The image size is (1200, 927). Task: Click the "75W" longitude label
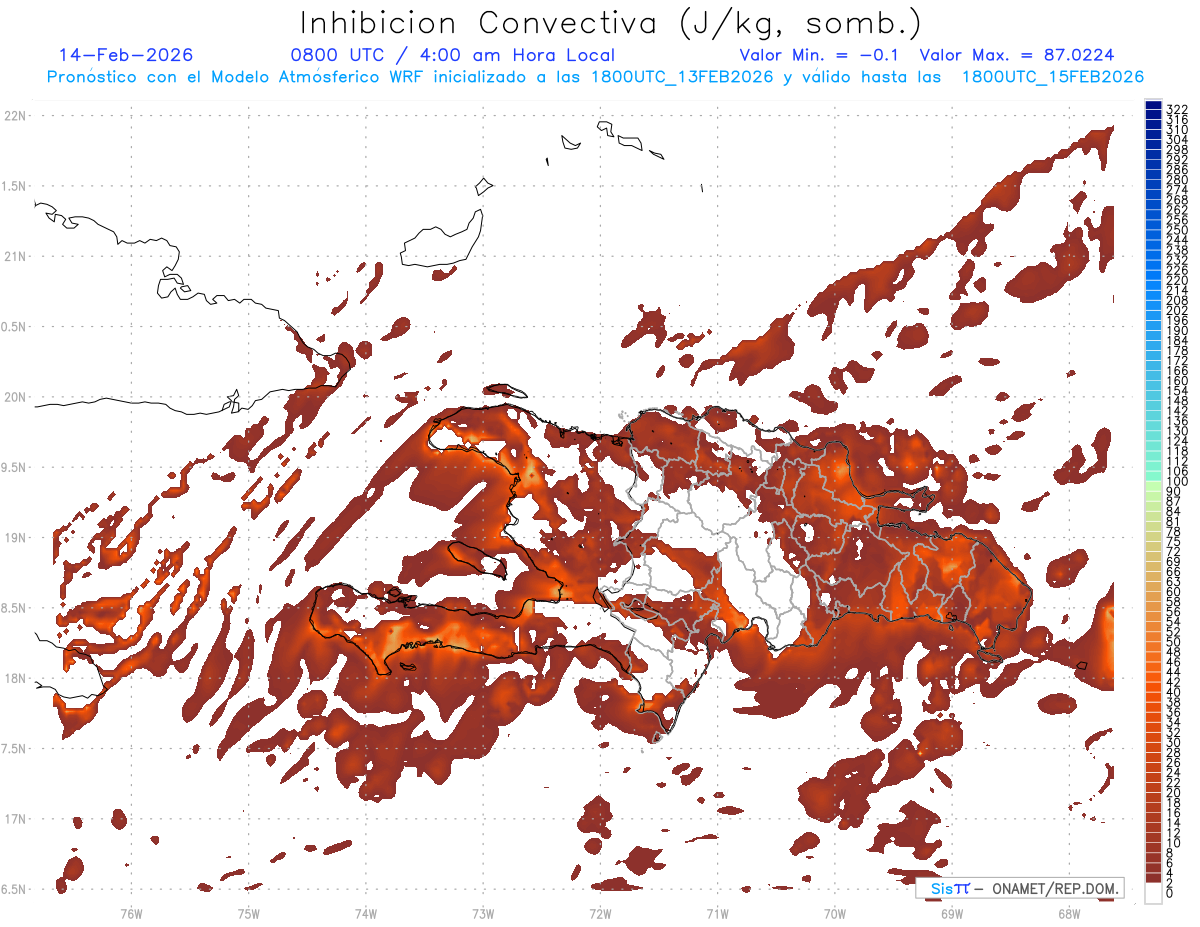[248, 913]
